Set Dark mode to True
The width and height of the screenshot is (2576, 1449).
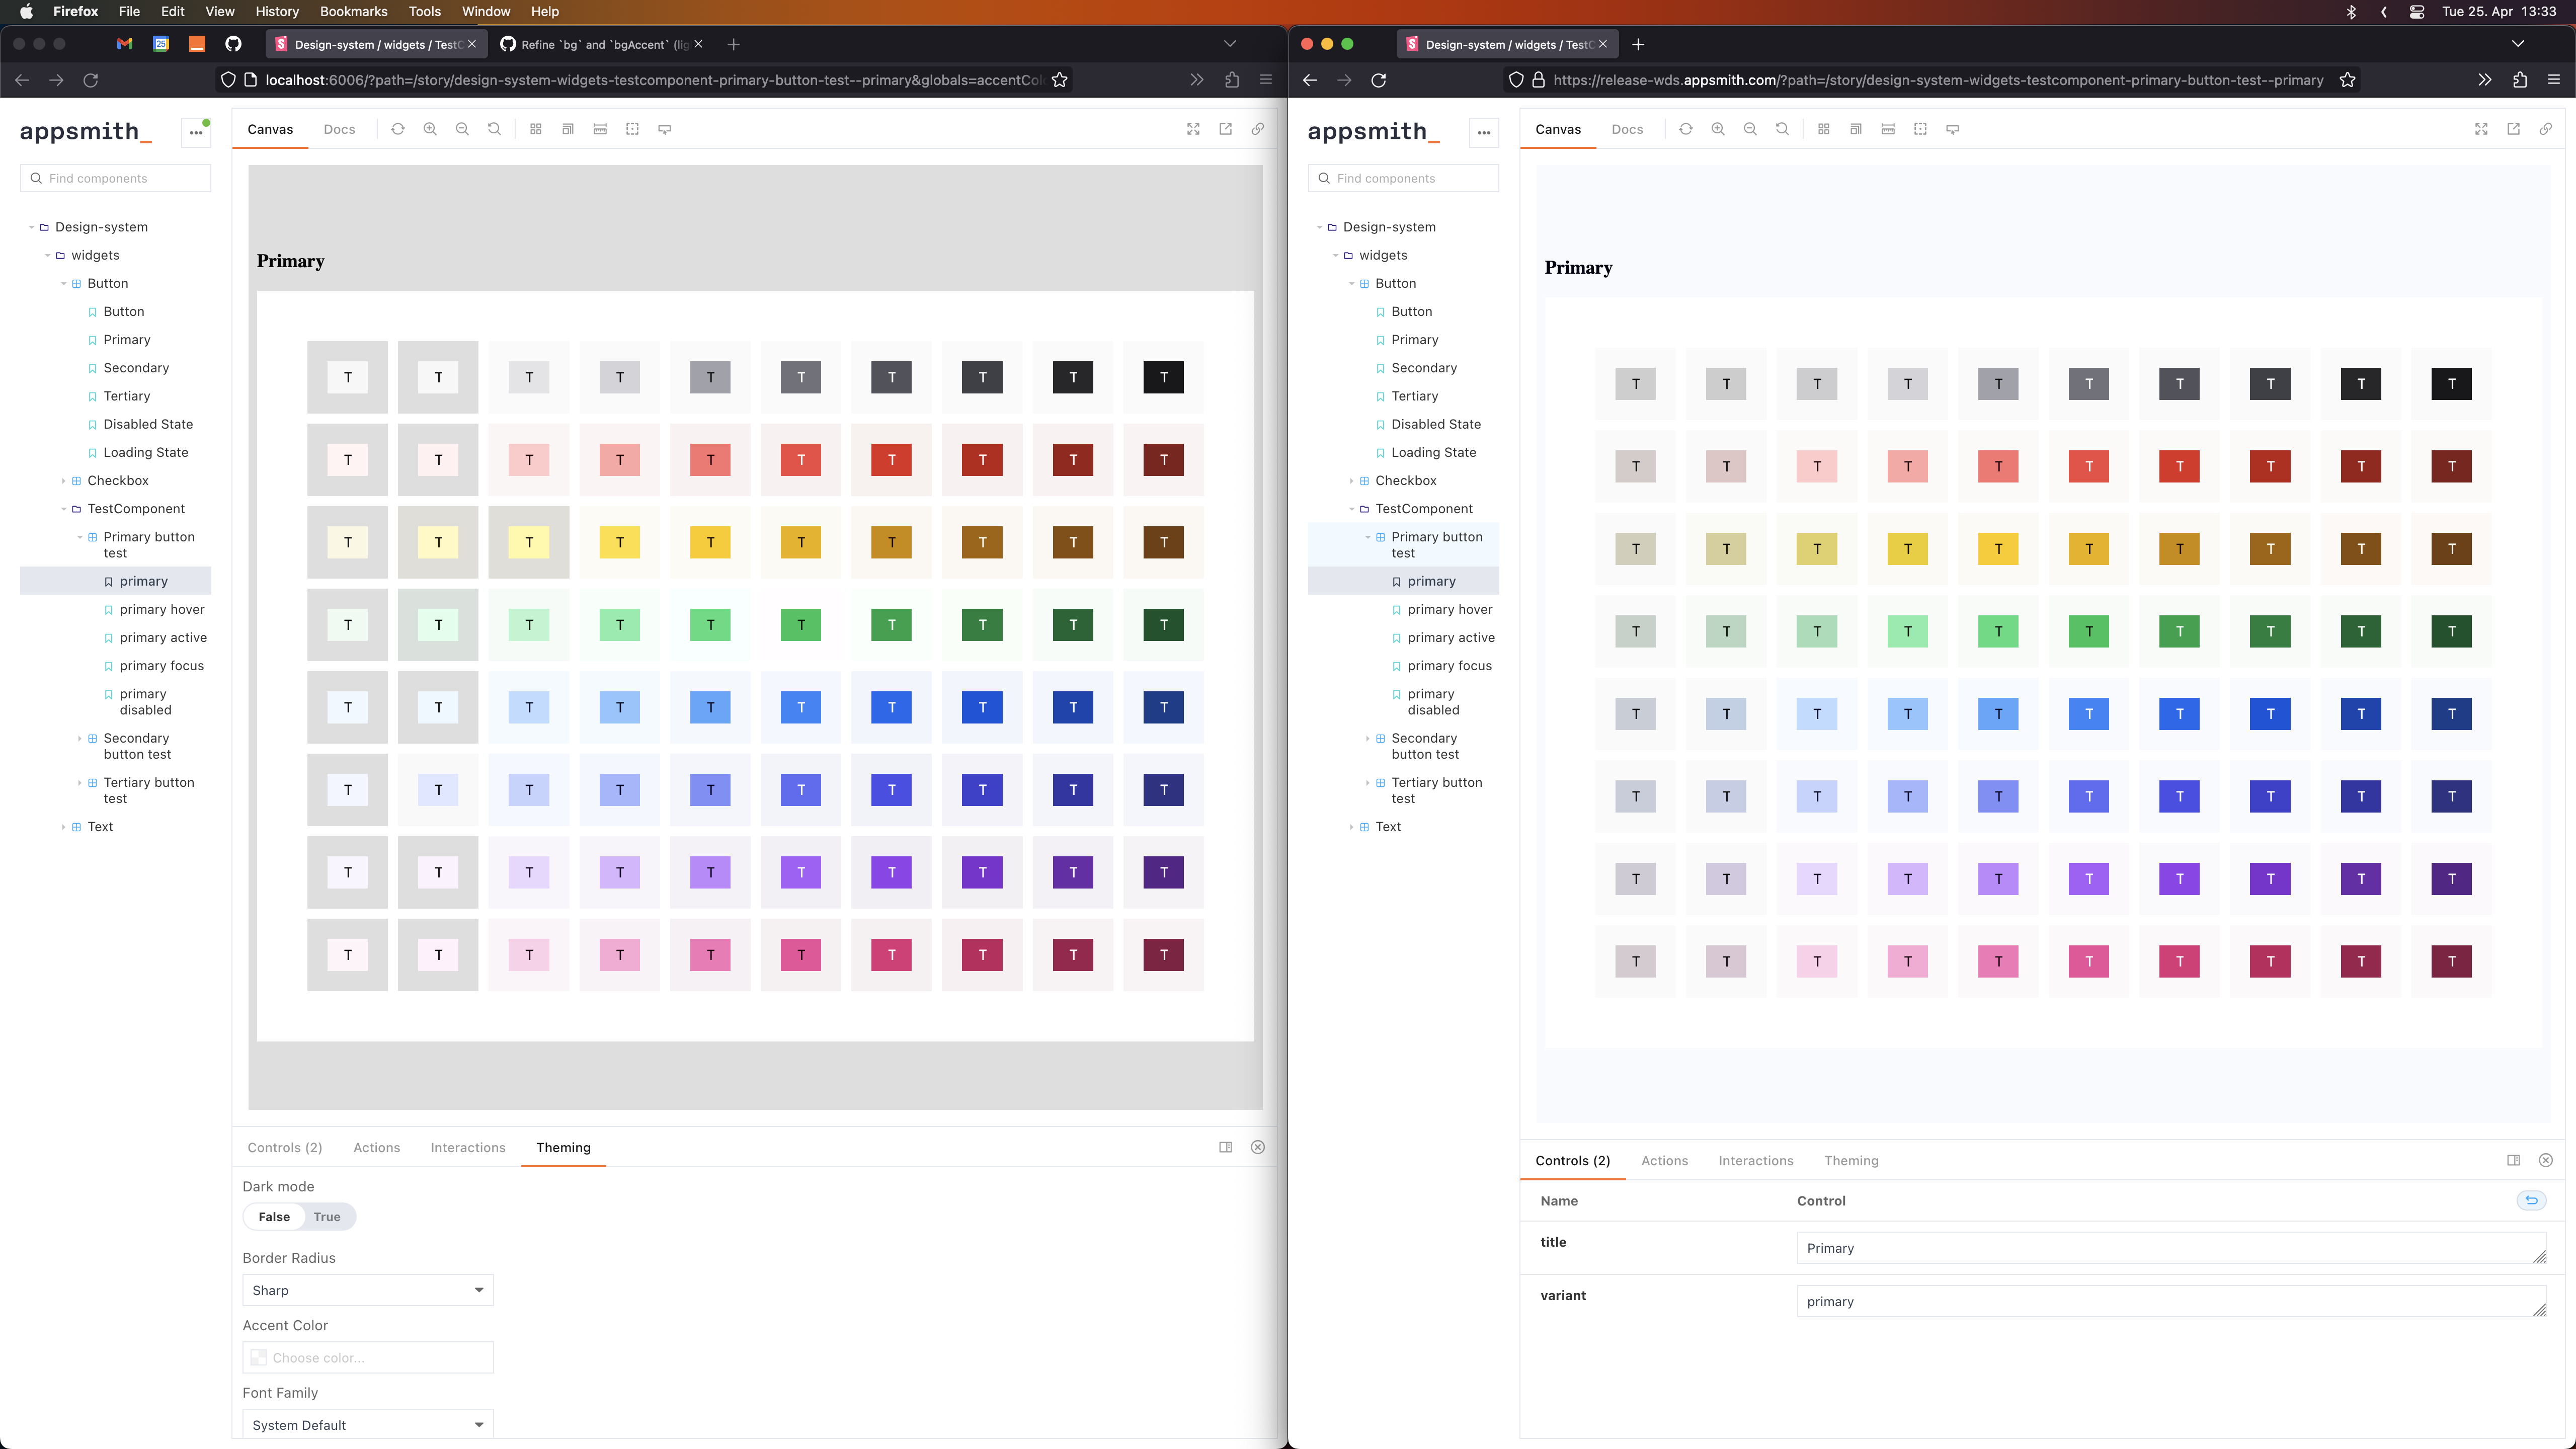327,1217
